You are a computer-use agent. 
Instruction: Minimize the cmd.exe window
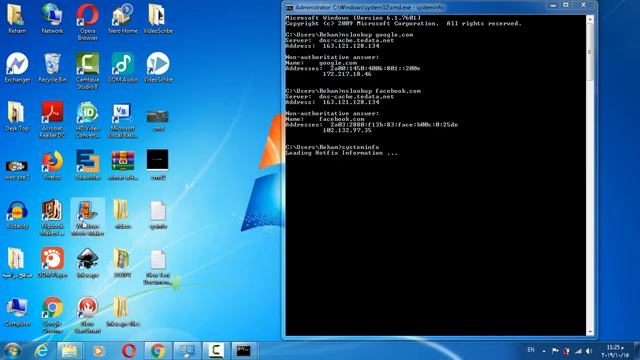pos(553,5)
